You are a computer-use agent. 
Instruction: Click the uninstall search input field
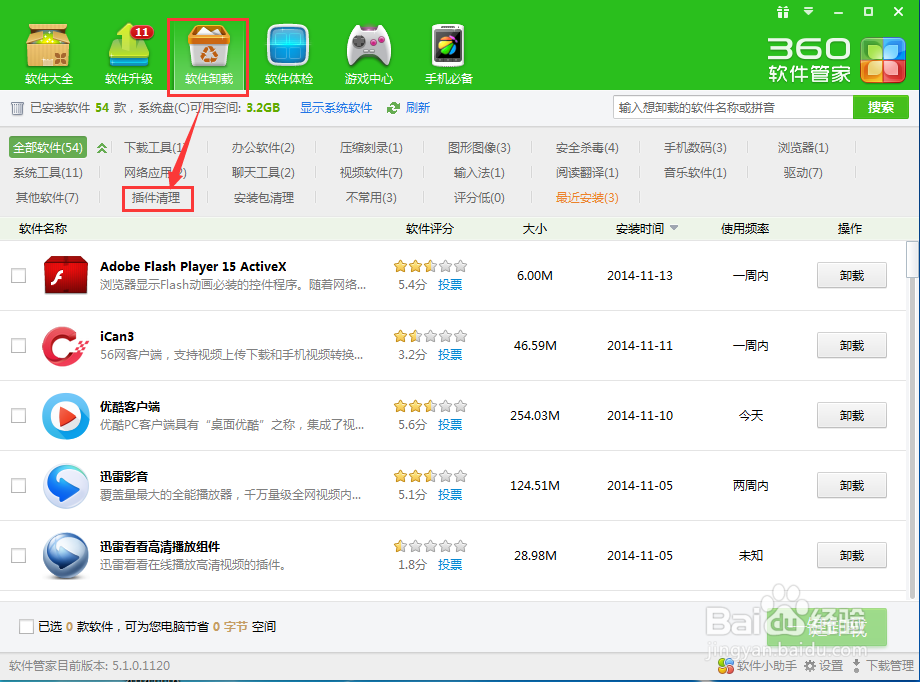coord(733,107)
